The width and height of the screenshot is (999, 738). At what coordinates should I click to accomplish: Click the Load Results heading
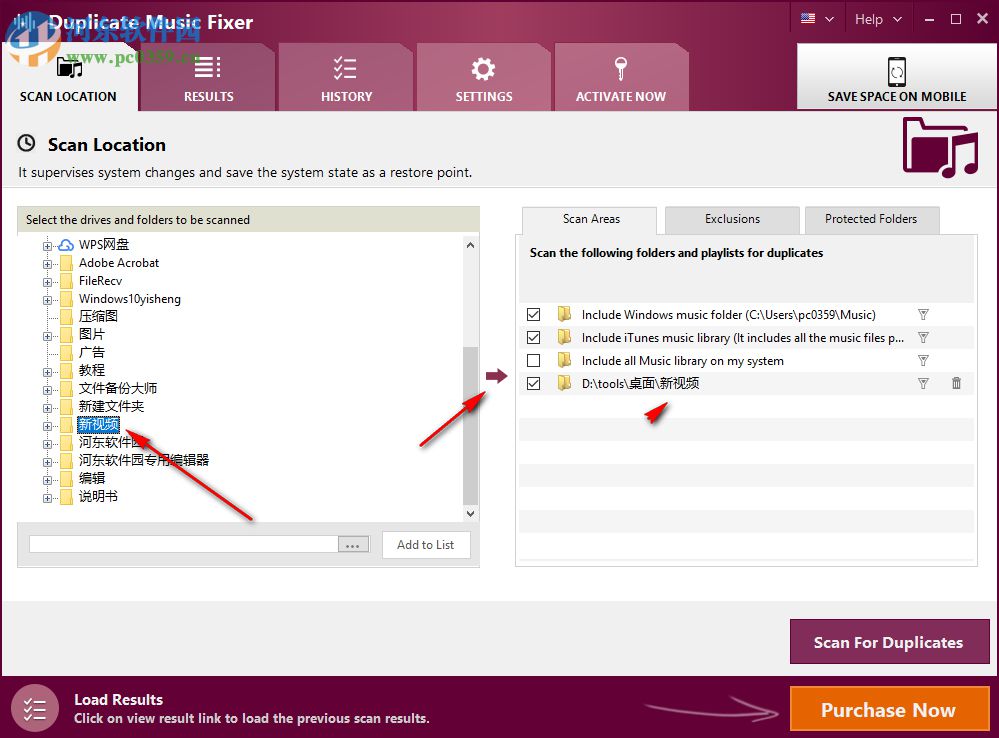tap(119, 699)
